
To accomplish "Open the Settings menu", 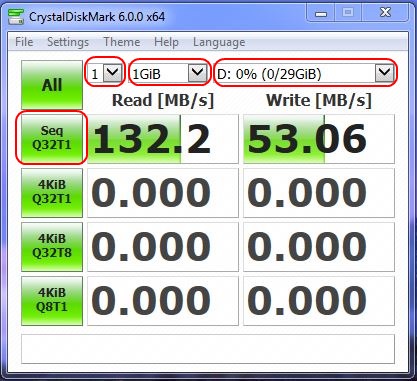I will [x=68, y=42].
